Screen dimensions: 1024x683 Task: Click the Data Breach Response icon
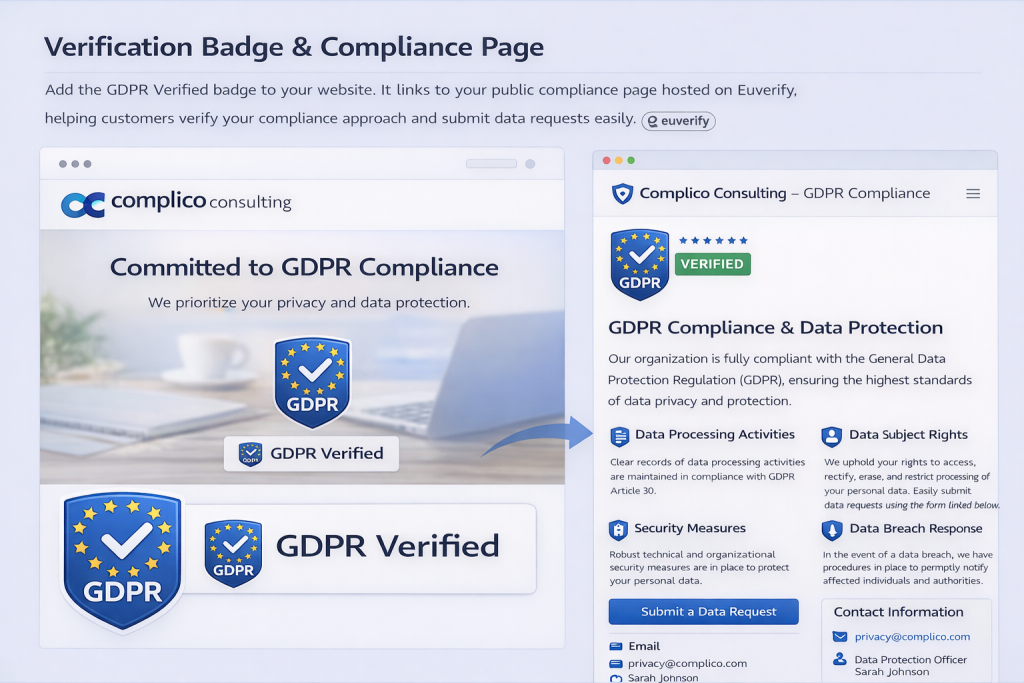(831, 530)
